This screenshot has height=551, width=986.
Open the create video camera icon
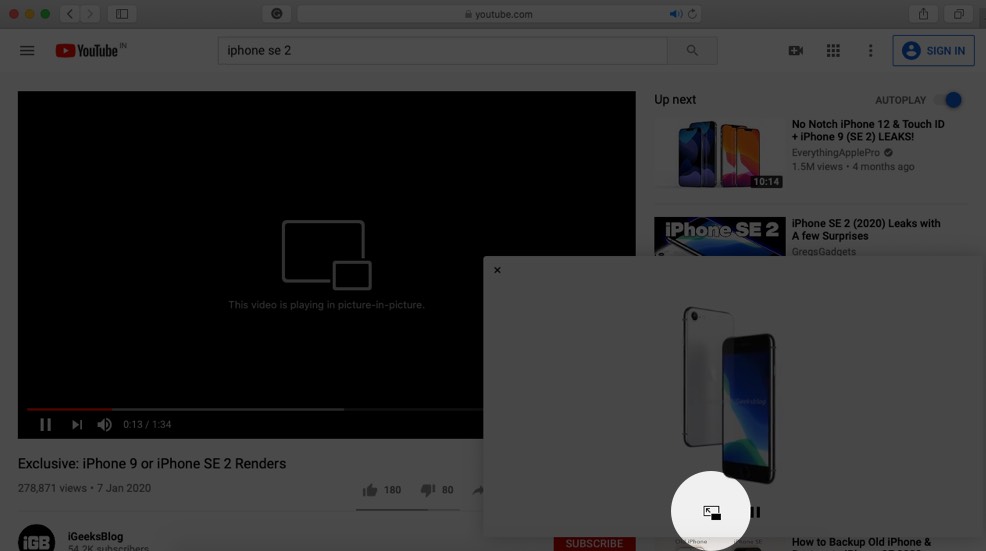[x=795, y=50]
